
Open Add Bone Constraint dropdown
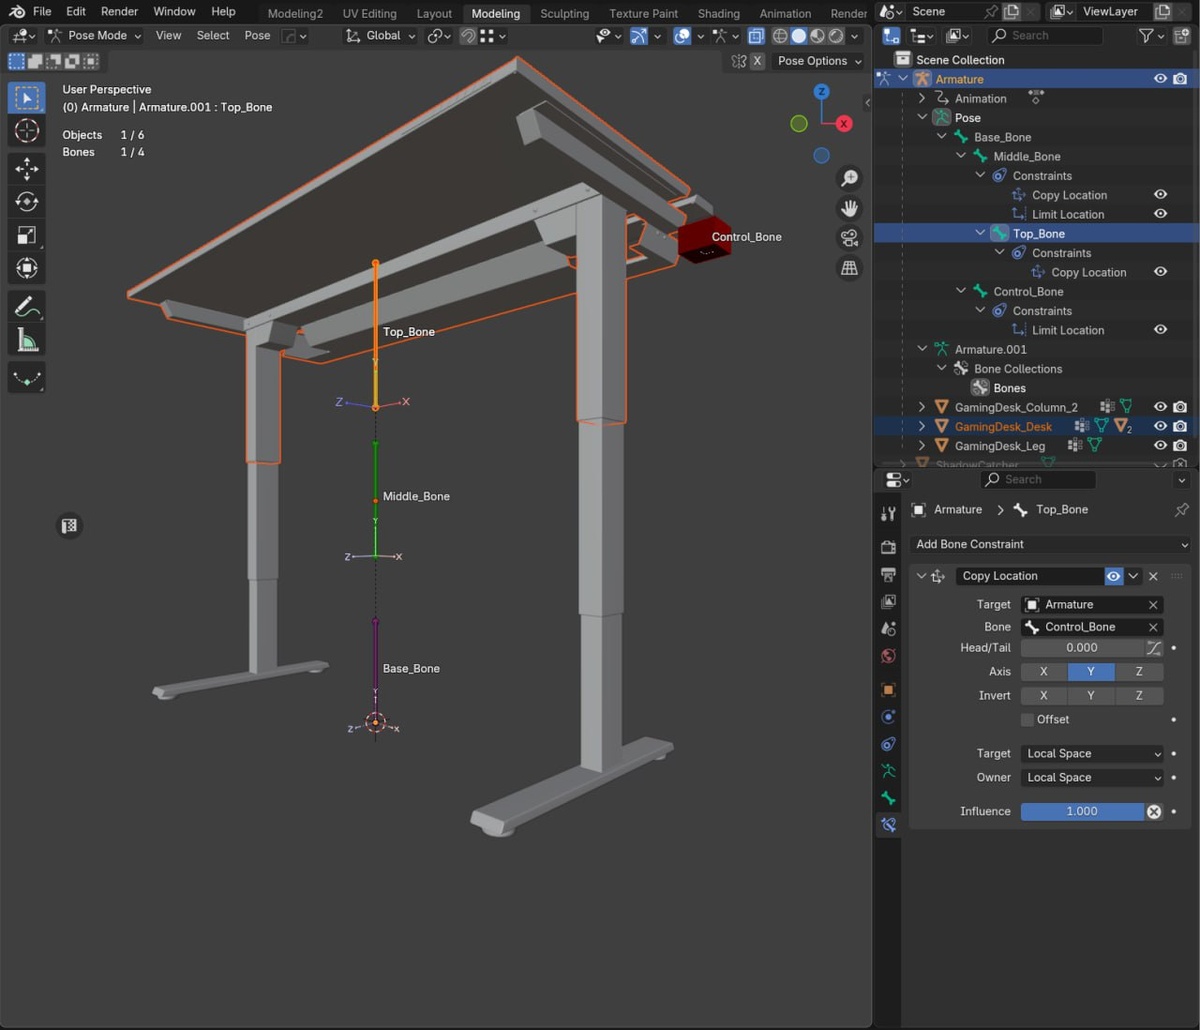[x=1052, y=544]
